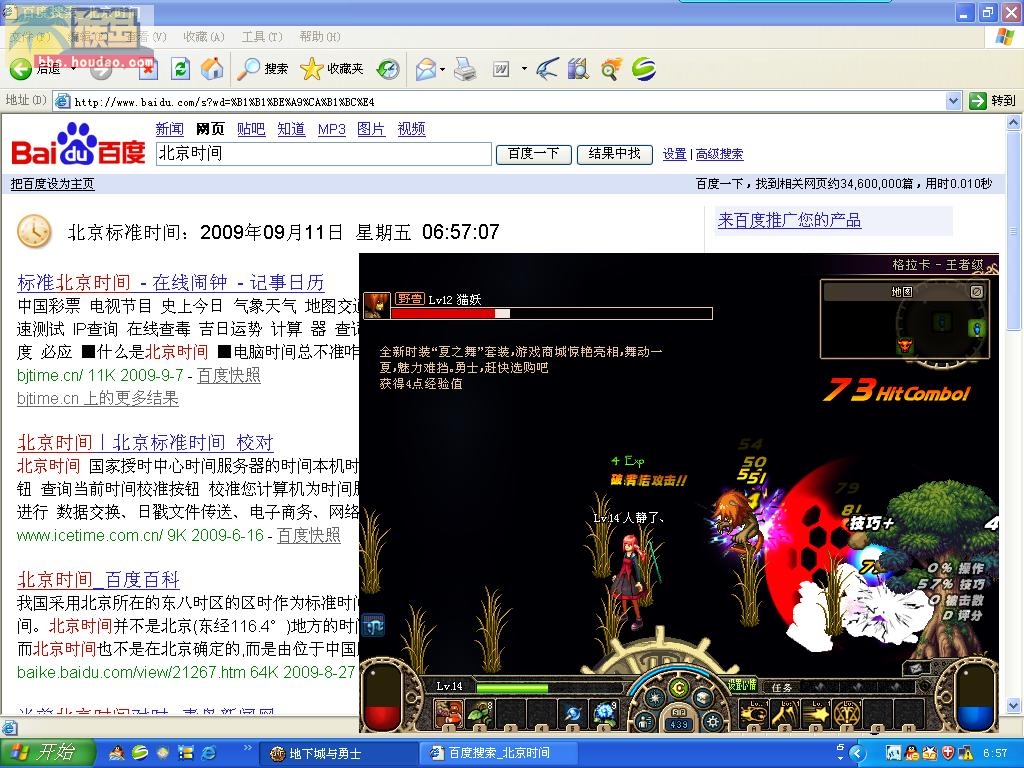The height and width of the screenshot is (768, 1024).
Task: Switch to Baidu 视频 tab
Action: point(411,129)
